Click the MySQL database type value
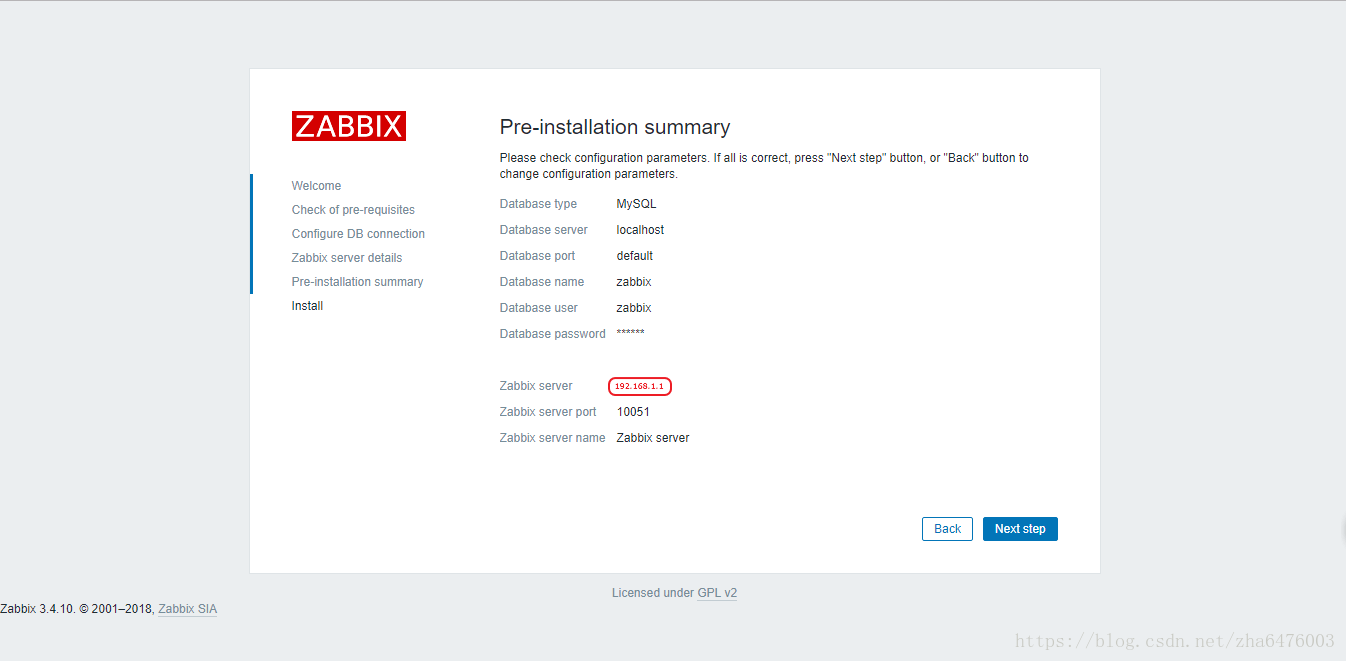The height and width of the screenshot is (661, 1346). point(636,204)
